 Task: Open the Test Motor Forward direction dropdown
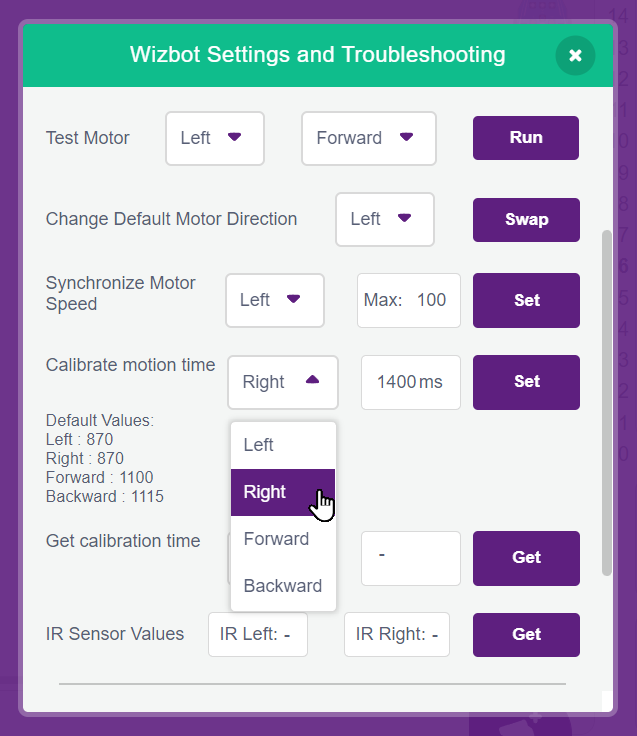(x=368, y=138)
